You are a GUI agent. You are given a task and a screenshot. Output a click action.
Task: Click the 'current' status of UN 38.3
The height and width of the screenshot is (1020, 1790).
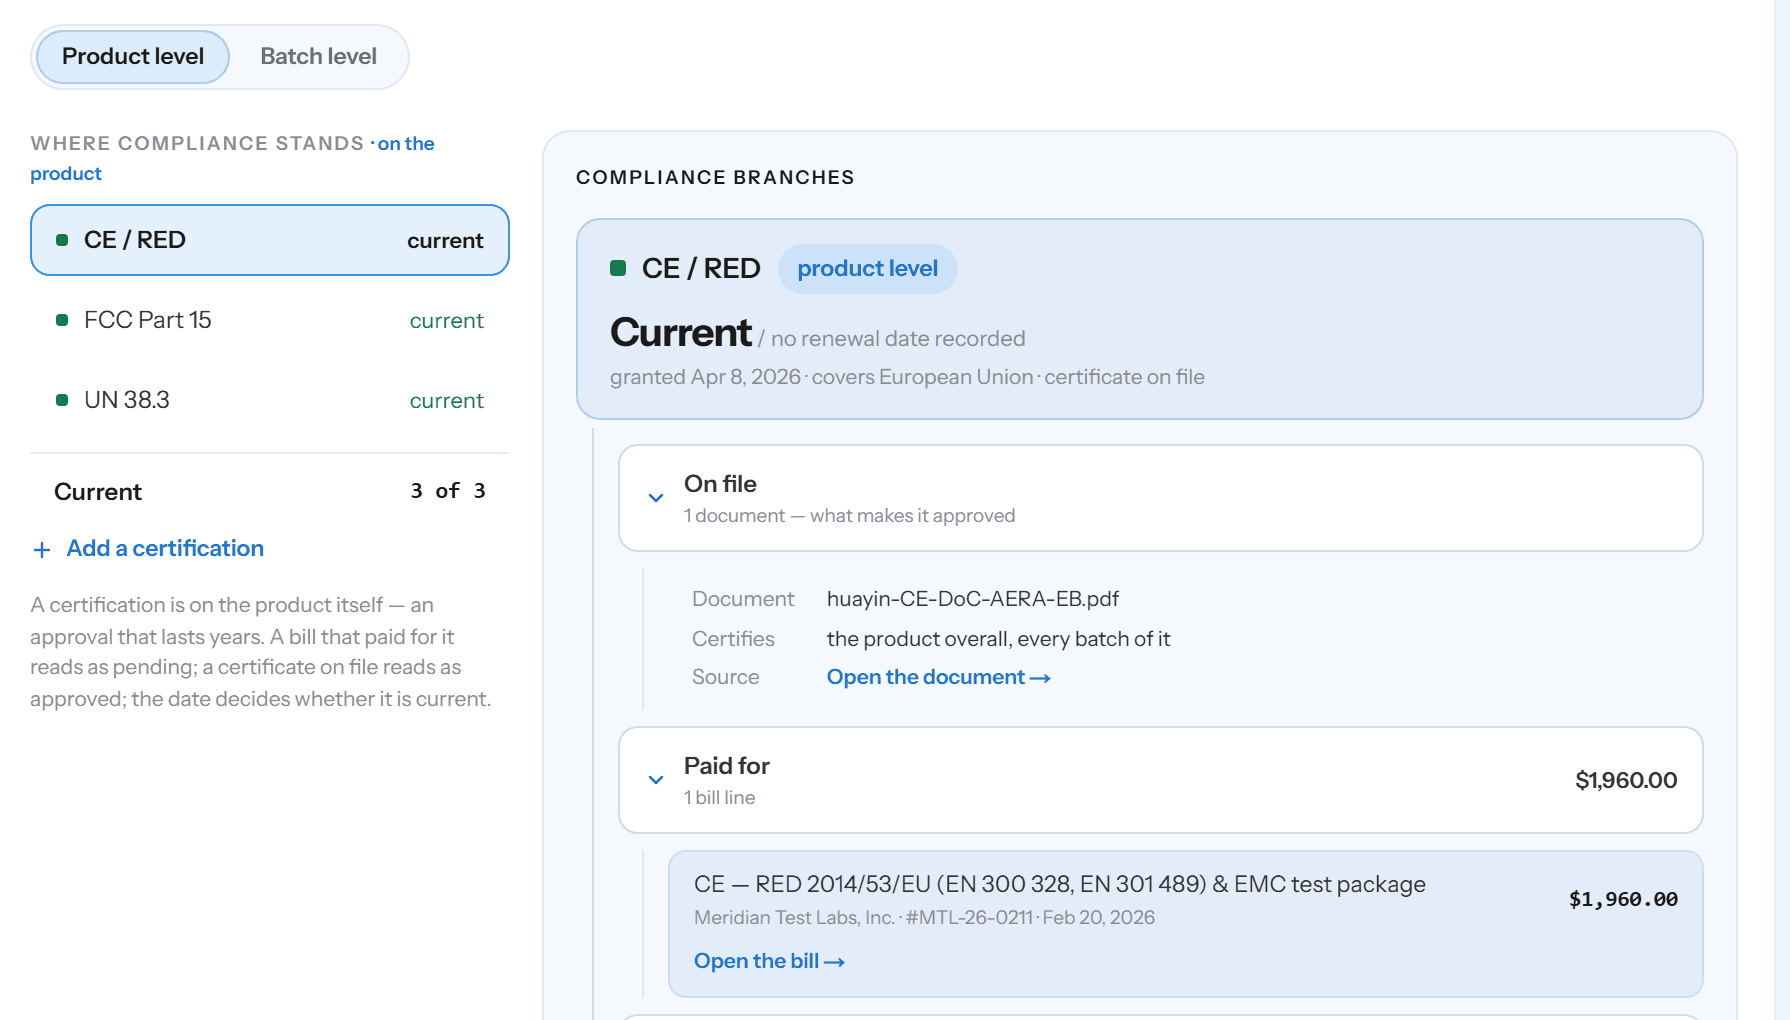[x=446, y=401]
